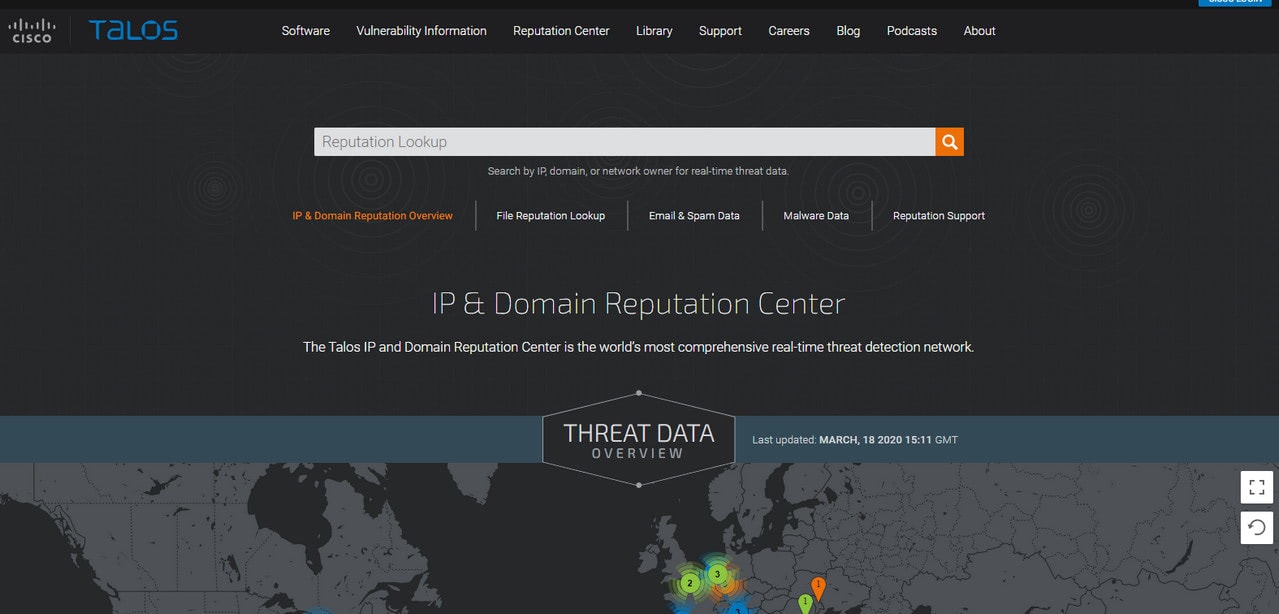The width and height of the screenshot is (1279, 614).
Task: Click the THREAT DATA OVERVIEW hexagon title
Action: pyautogui.click(x=639, y=440)
